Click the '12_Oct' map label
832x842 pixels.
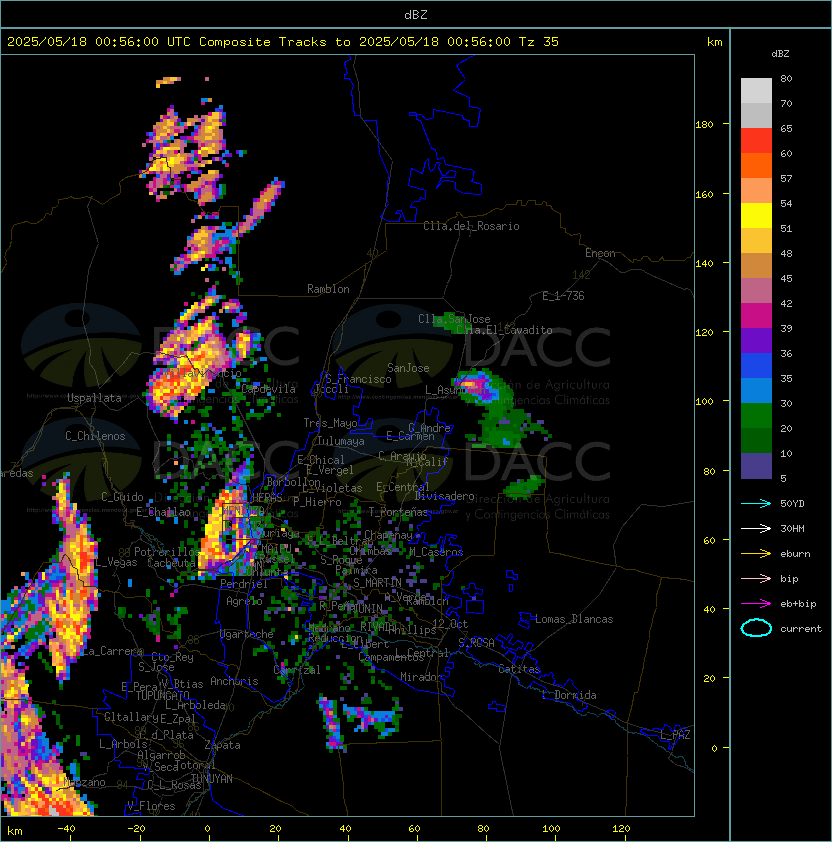pyautogui.click(x=450, y=624)
